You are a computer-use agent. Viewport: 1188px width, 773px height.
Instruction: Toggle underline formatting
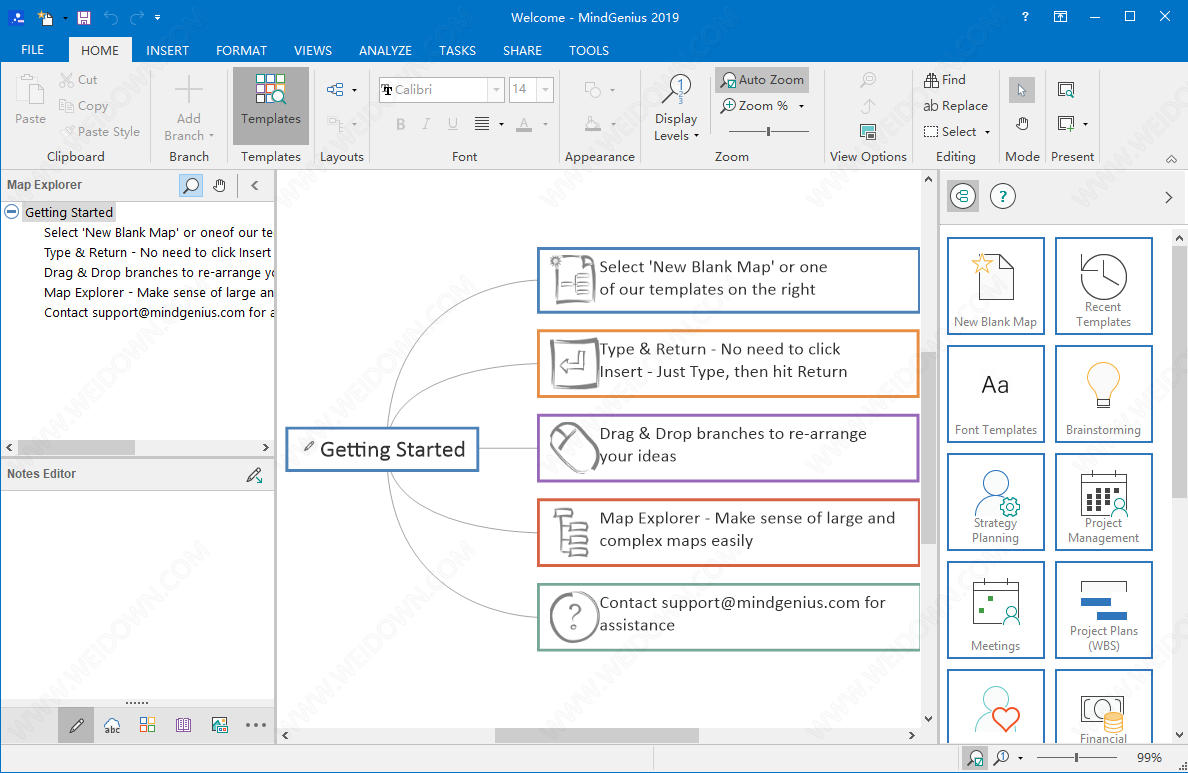[x=452, y=124]
